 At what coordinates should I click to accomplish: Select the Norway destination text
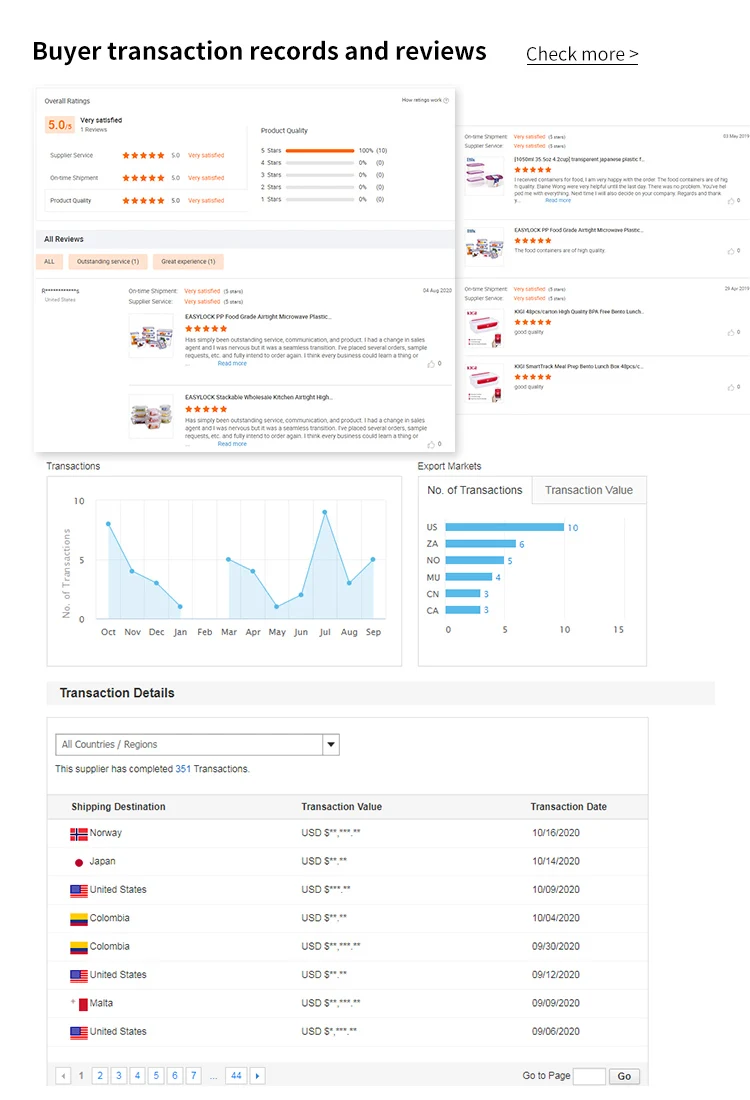coord(106,833)
